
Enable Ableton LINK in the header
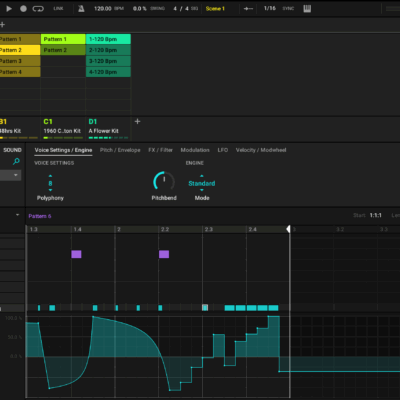click(58, 8)
